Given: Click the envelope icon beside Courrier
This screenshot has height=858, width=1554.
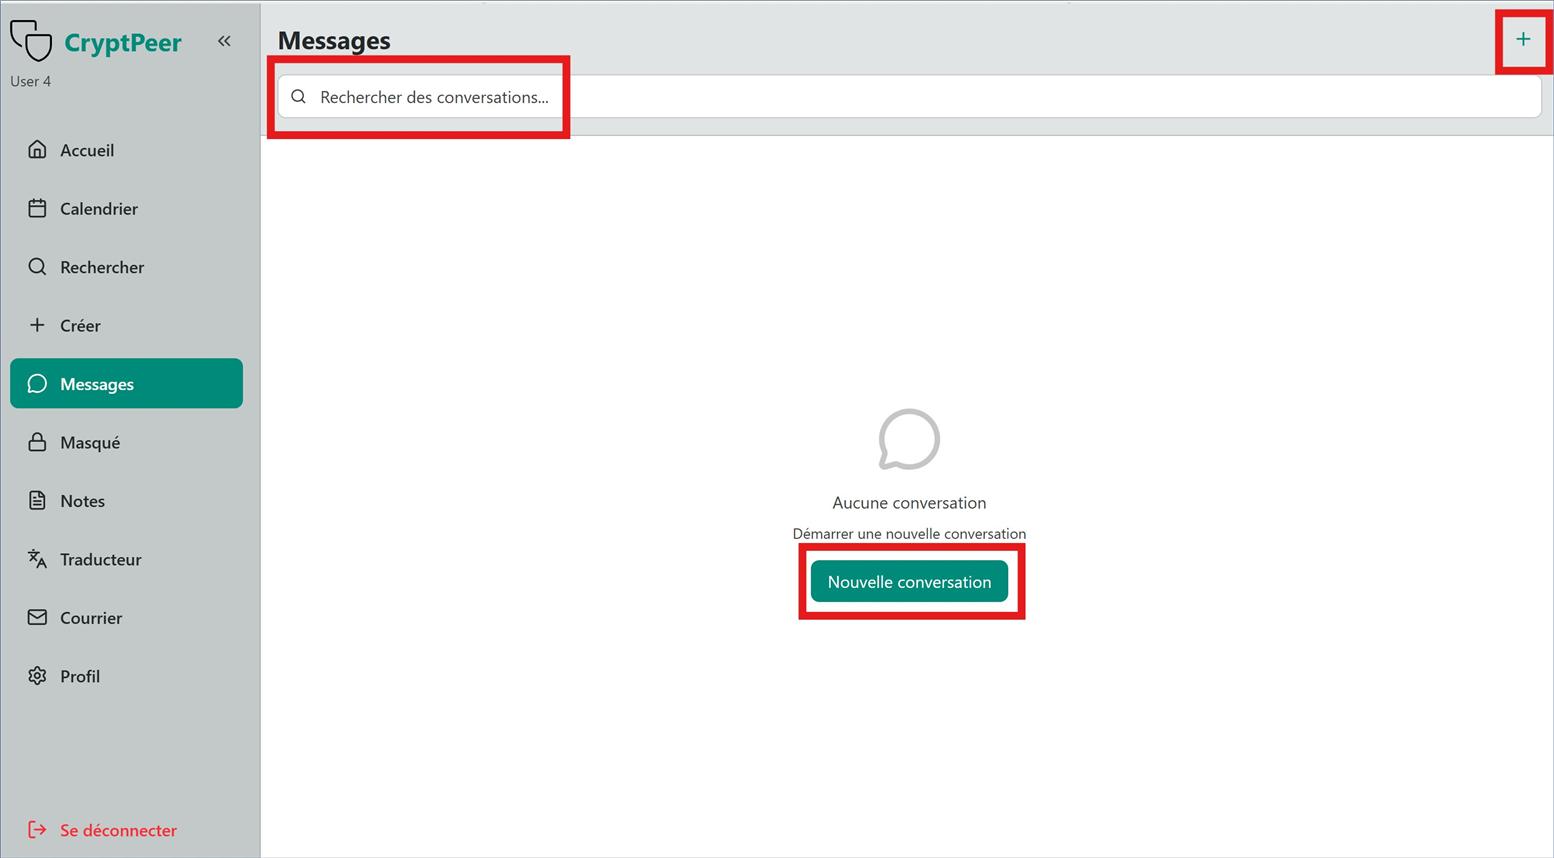Looking at the screenshot, I should tap(37, 618).
